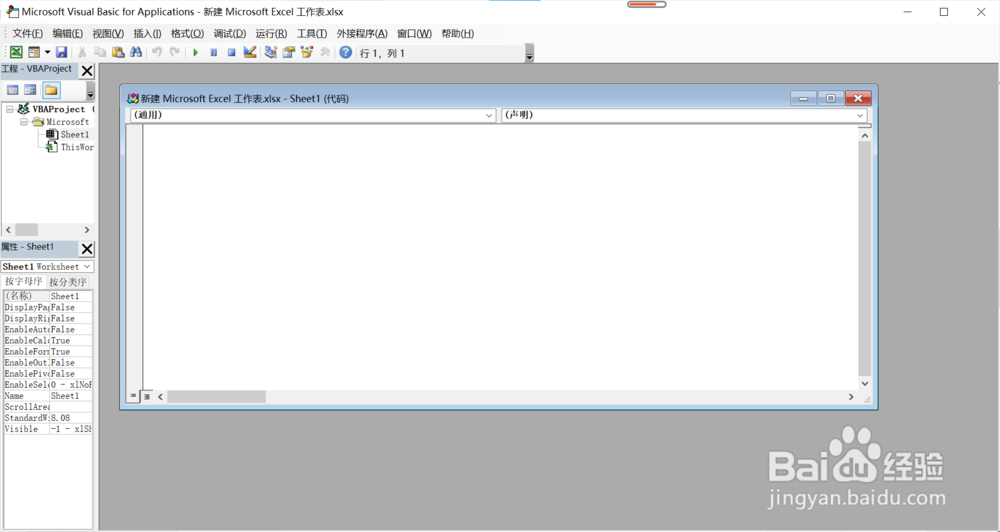Screen dimensions: 1000x532
Task: Select the Visible property row
Action: click(48, 429)
